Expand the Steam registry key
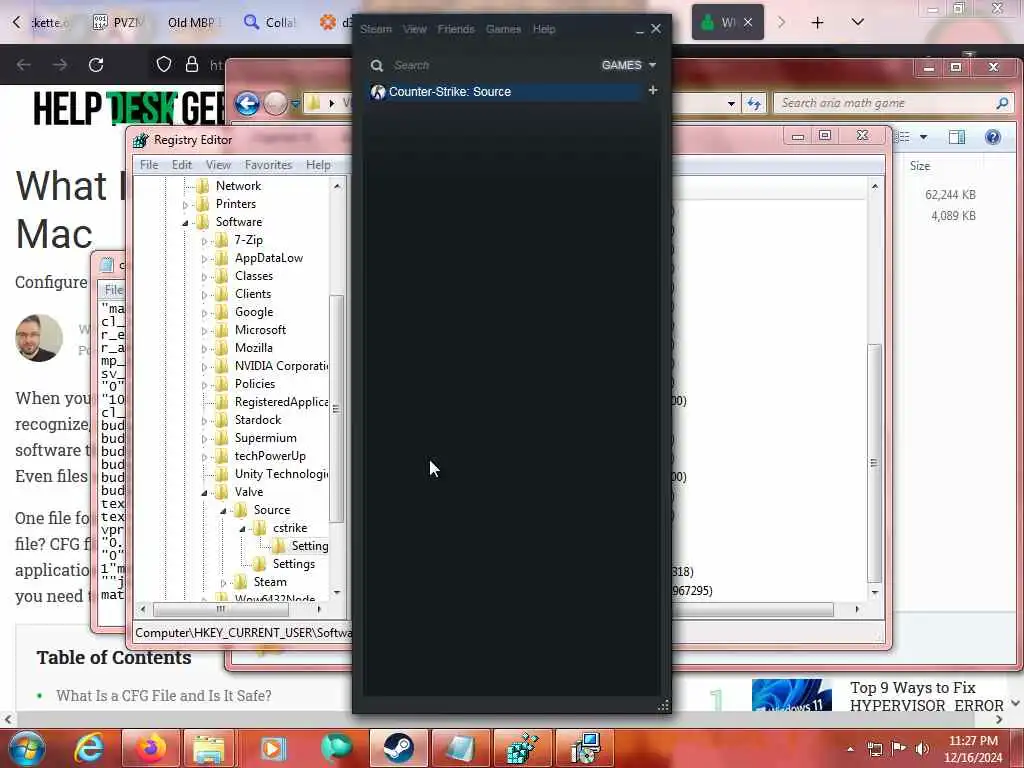This screenshot has height=768, width=1024. [x=223, y=583]
